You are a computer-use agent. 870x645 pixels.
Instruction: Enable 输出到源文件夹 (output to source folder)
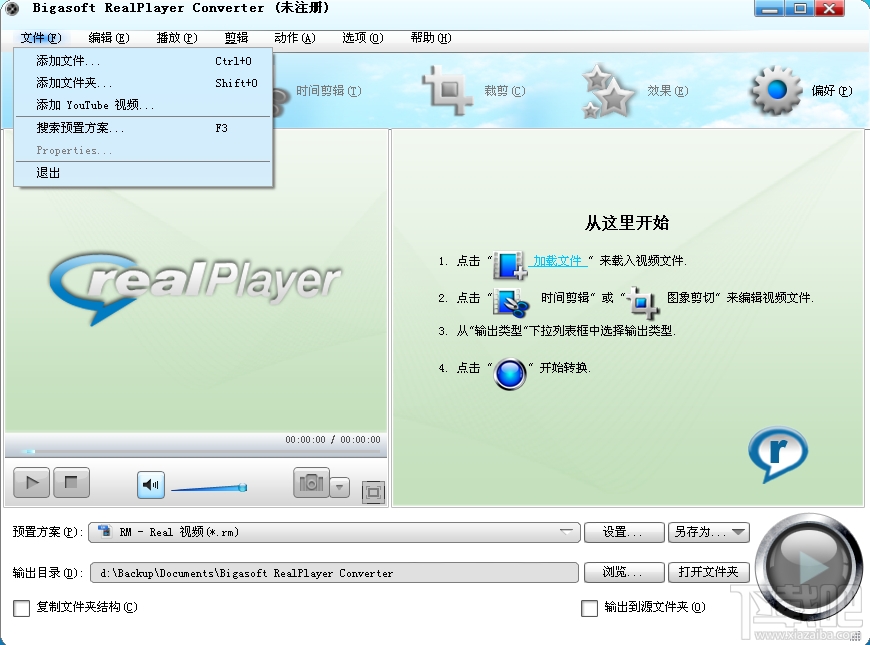point(589,608)
